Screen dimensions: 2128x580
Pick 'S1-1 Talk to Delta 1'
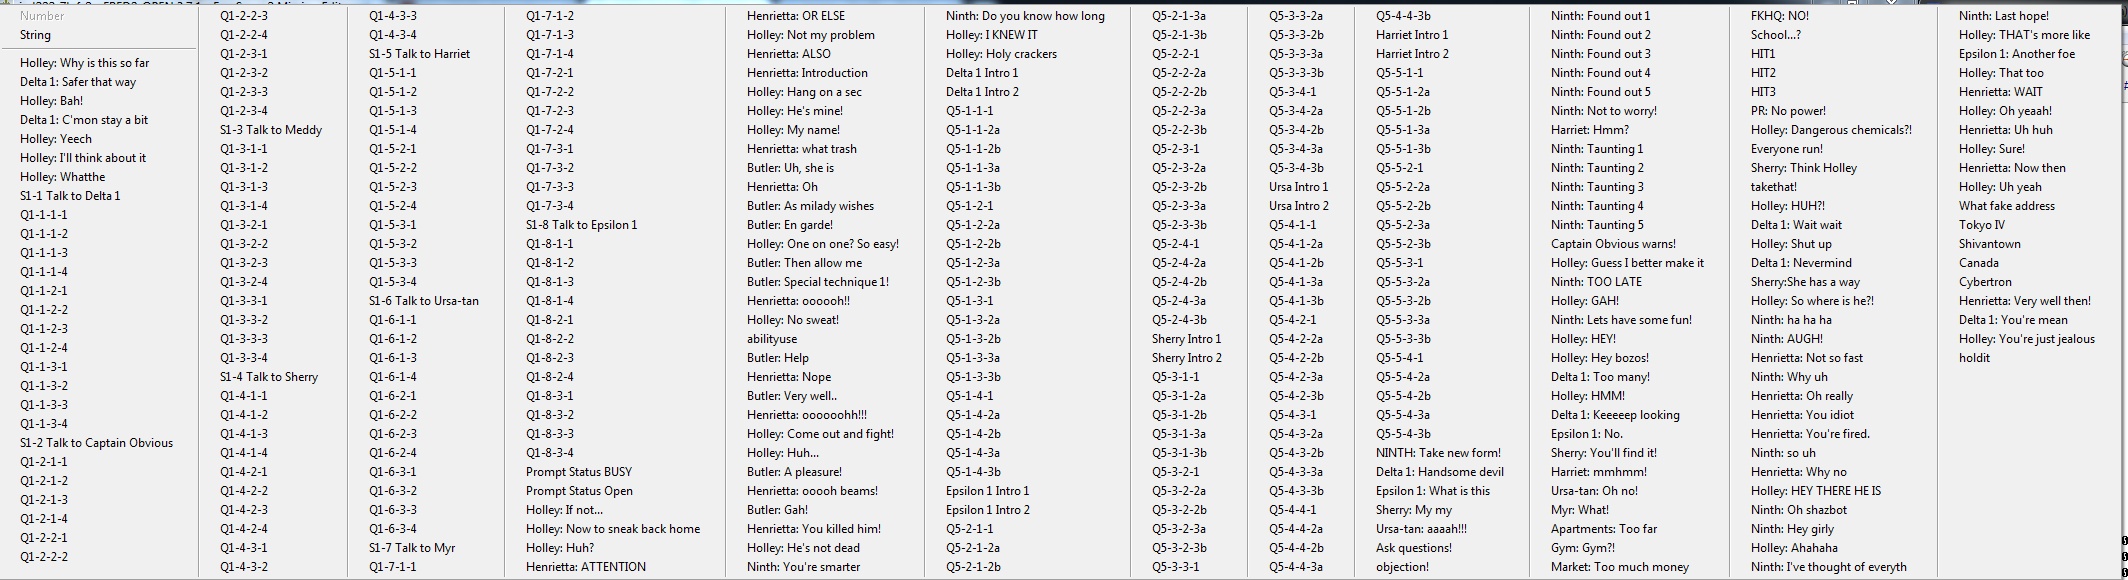(70, 196)
